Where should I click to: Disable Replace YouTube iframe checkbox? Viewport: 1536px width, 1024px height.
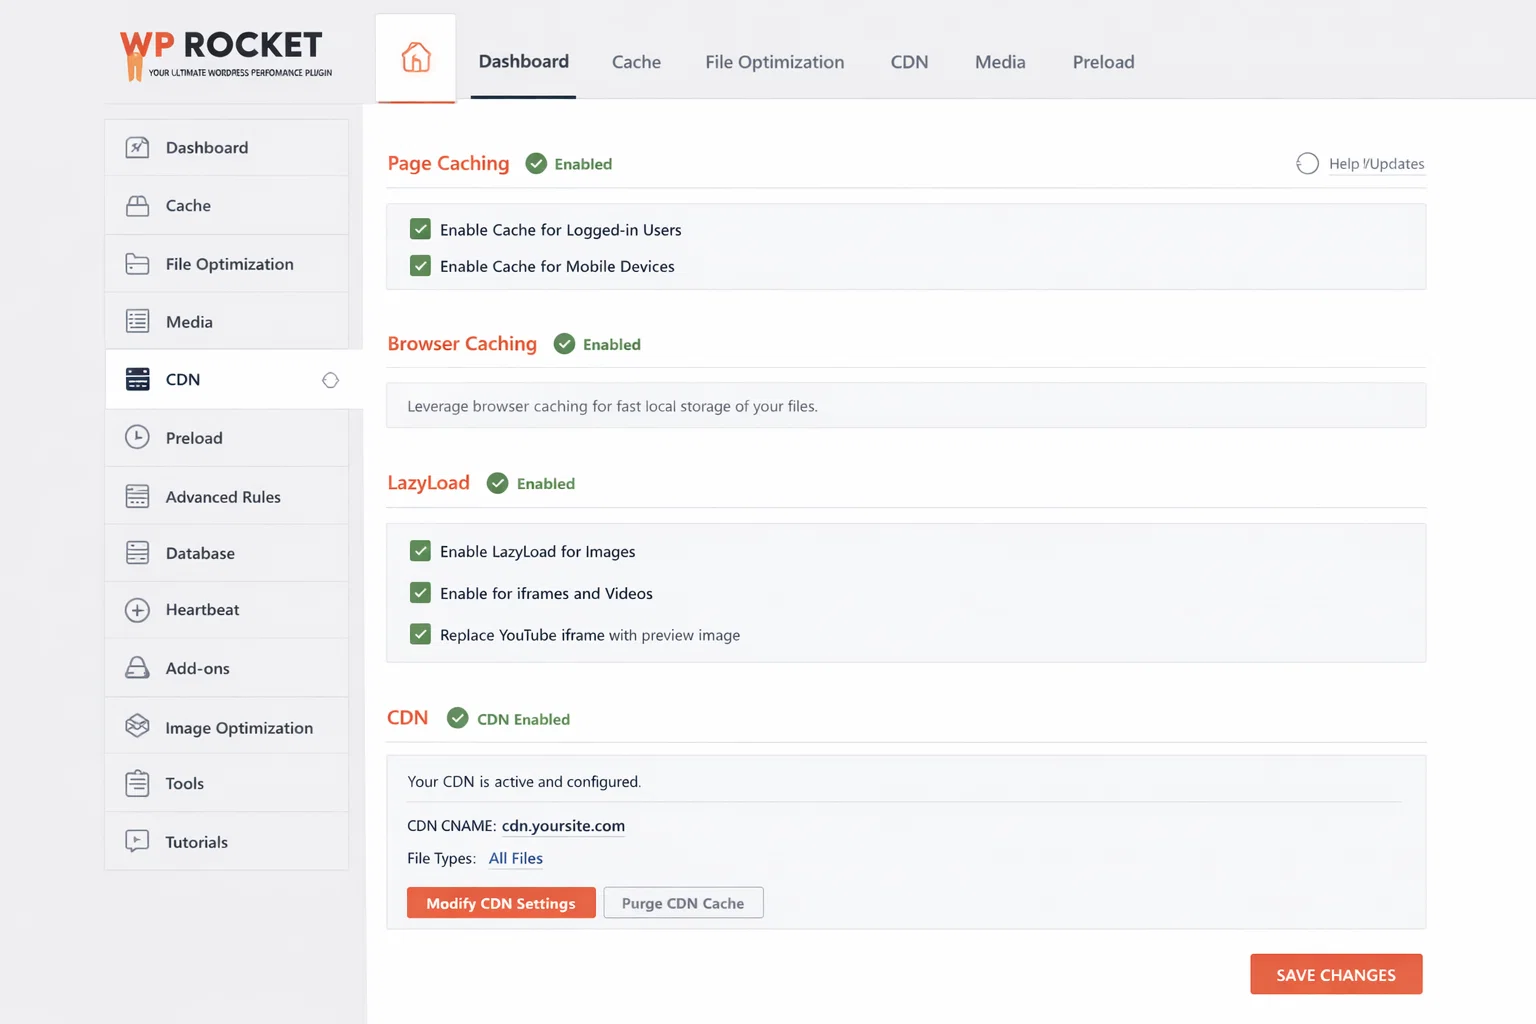coord(420,635)
